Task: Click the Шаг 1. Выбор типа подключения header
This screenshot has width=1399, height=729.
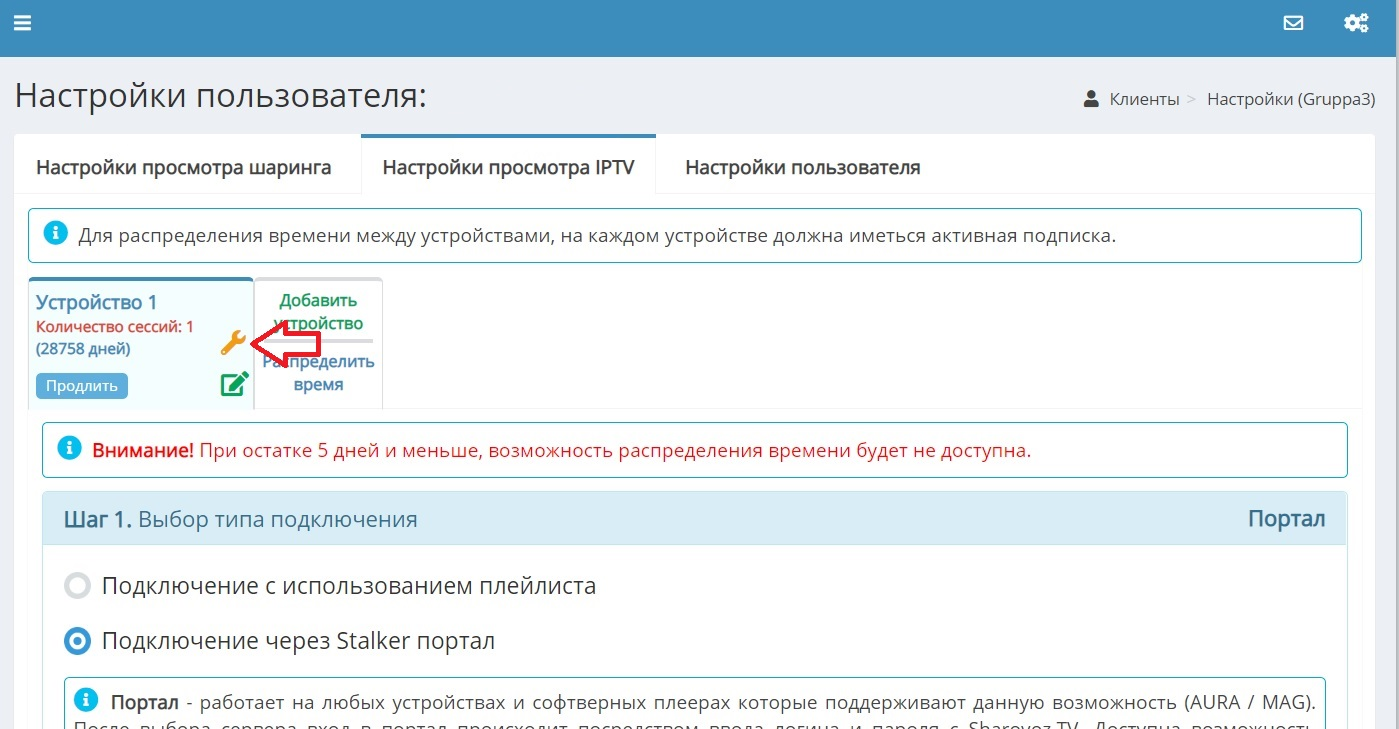Action: [x=694, y=519]
